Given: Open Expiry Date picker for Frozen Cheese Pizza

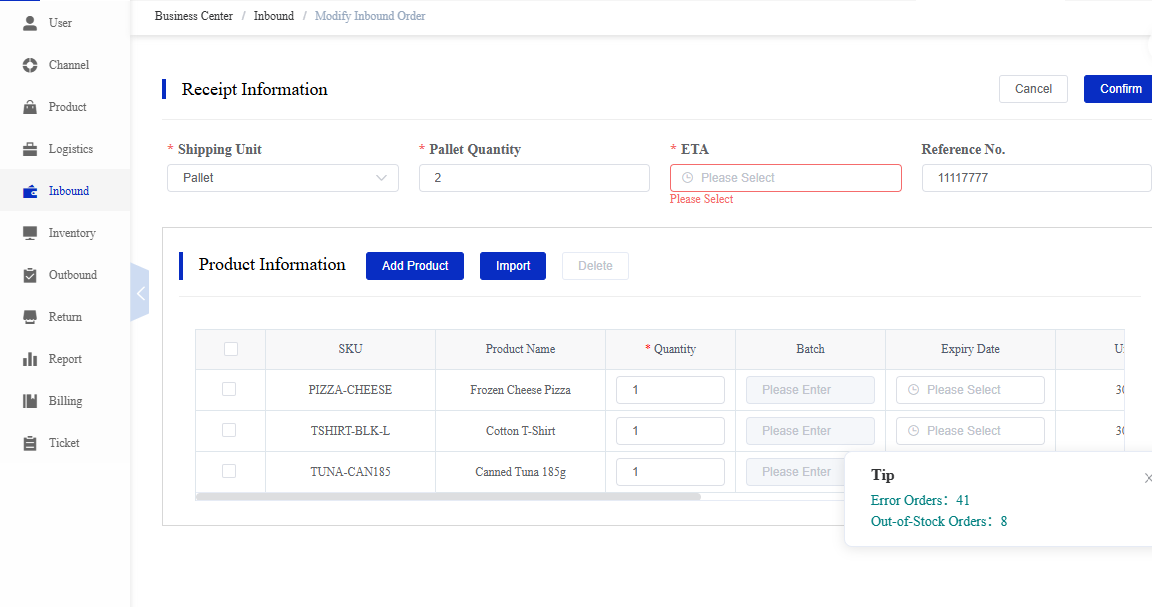Looking at the screenshot, I should click(x=970, y=390).
